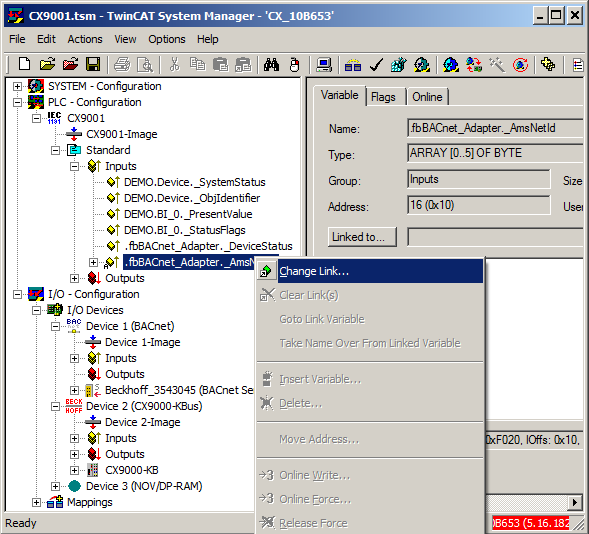
Task: Expand the Mappings node
Action: point(36,502)
